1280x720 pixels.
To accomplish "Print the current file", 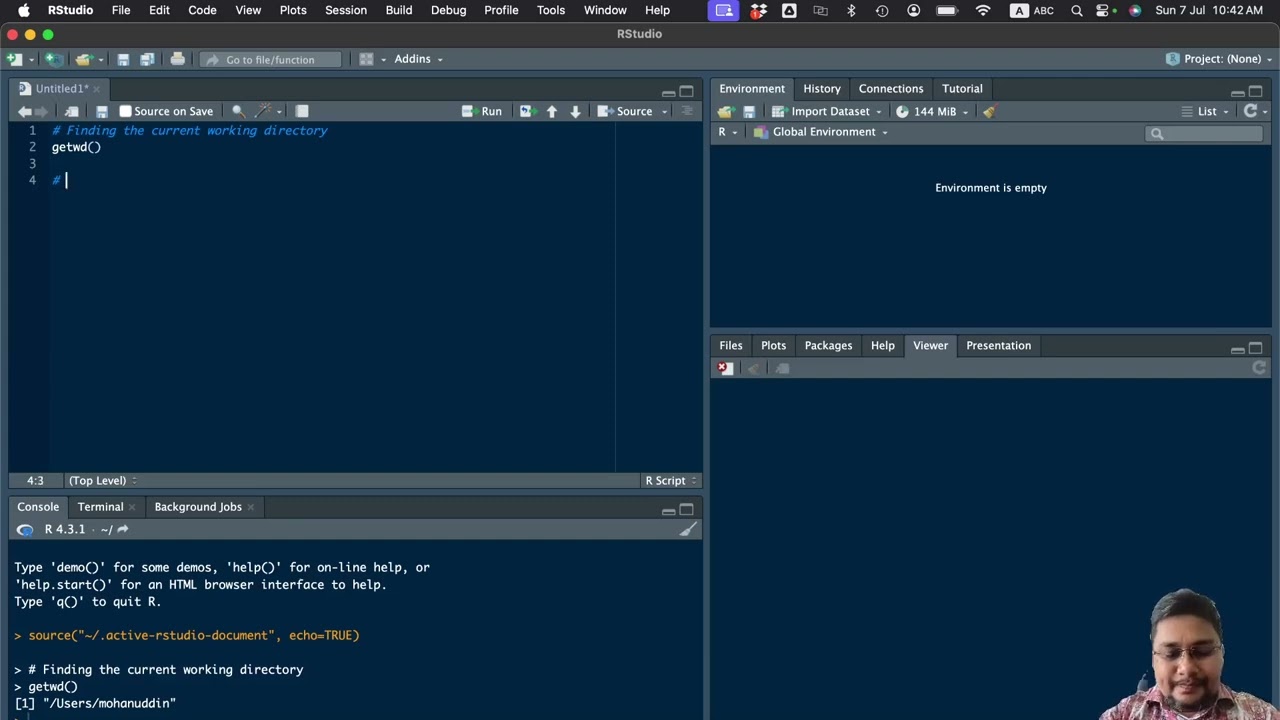I will pos(177,59).
